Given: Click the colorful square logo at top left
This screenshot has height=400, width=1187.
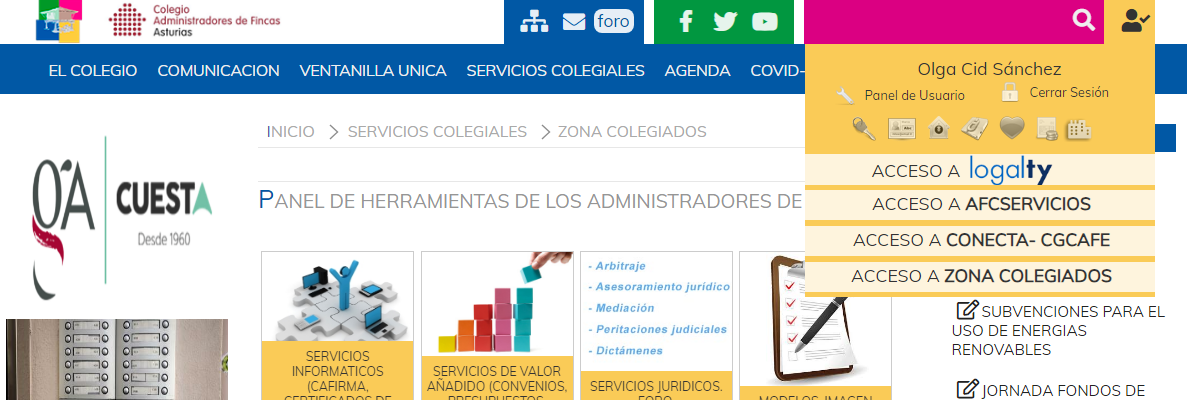Looking at the screenshot, I should click(58, 20).
